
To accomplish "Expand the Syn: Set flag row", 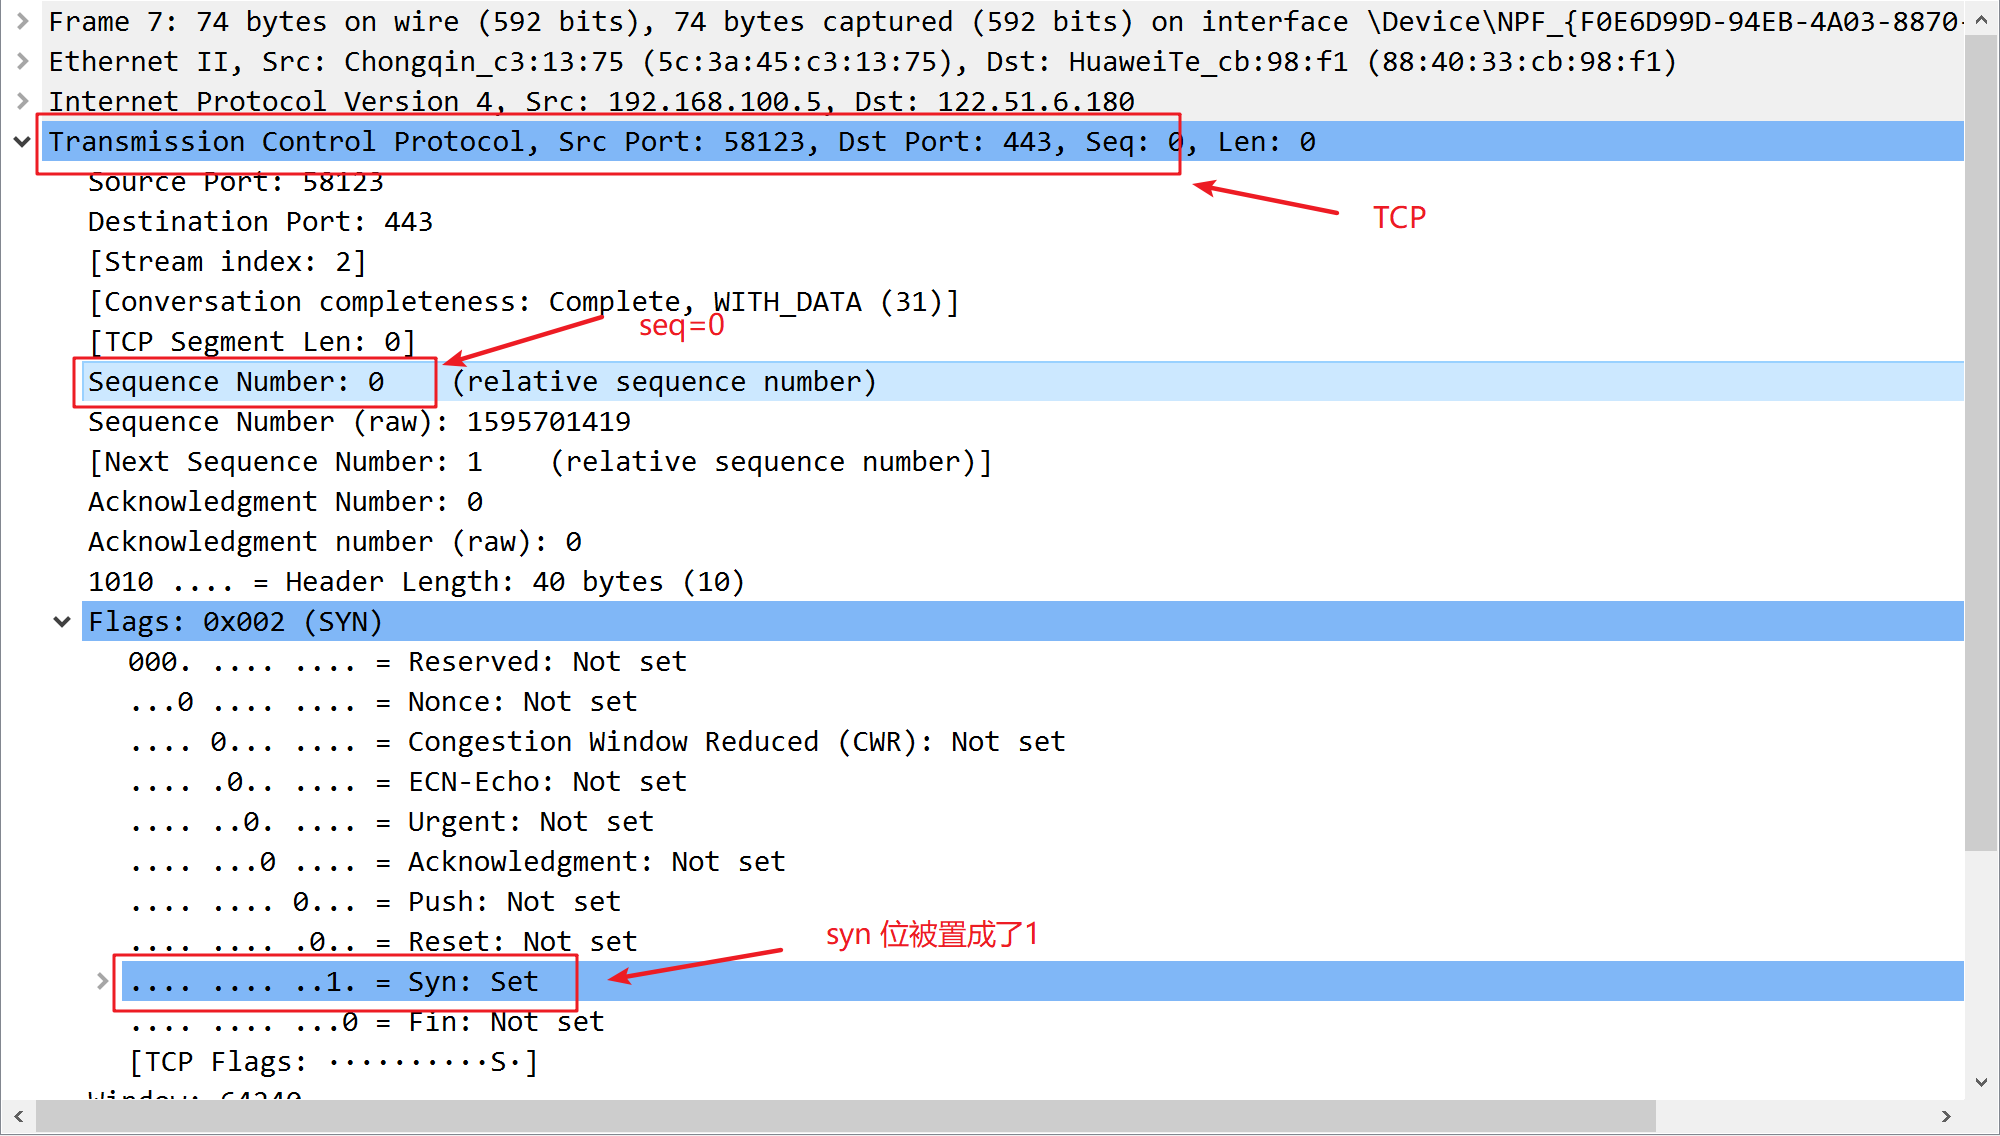I will pos(102,981).
